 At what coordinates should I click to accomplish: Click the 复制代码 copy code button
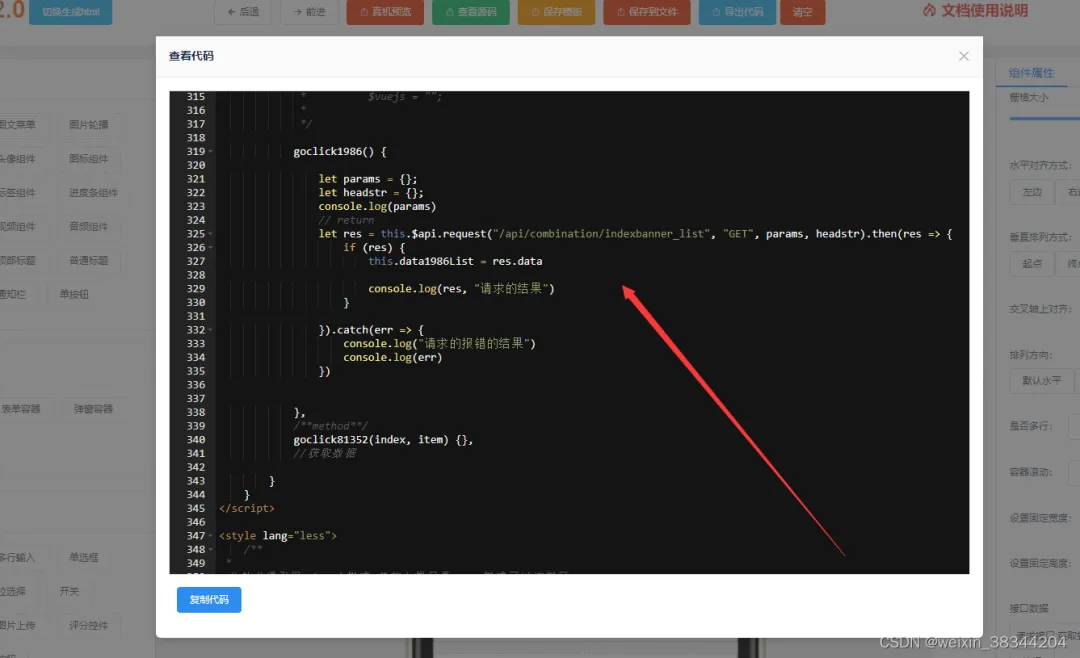209,599
